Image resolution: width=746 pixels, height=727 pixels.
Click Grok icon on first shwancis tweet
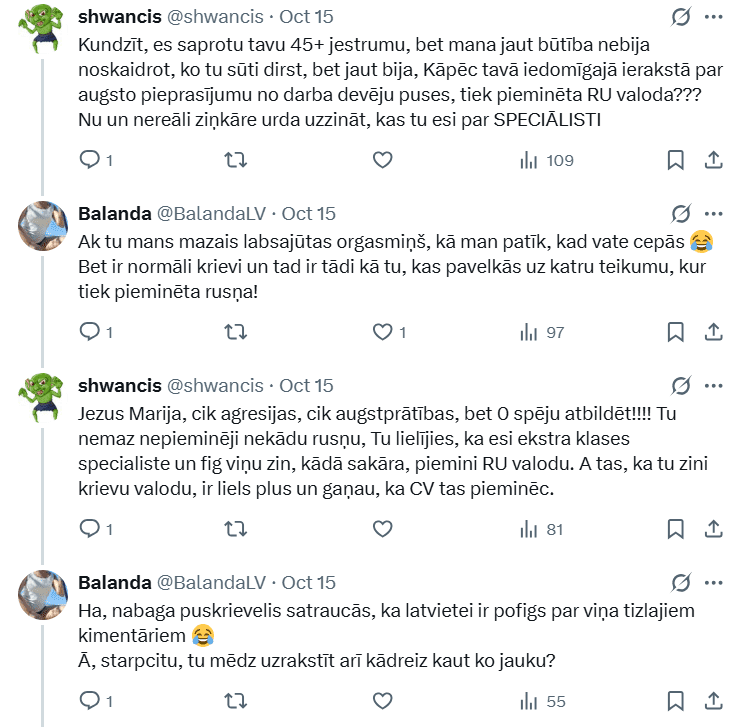[x=680, y=17]
